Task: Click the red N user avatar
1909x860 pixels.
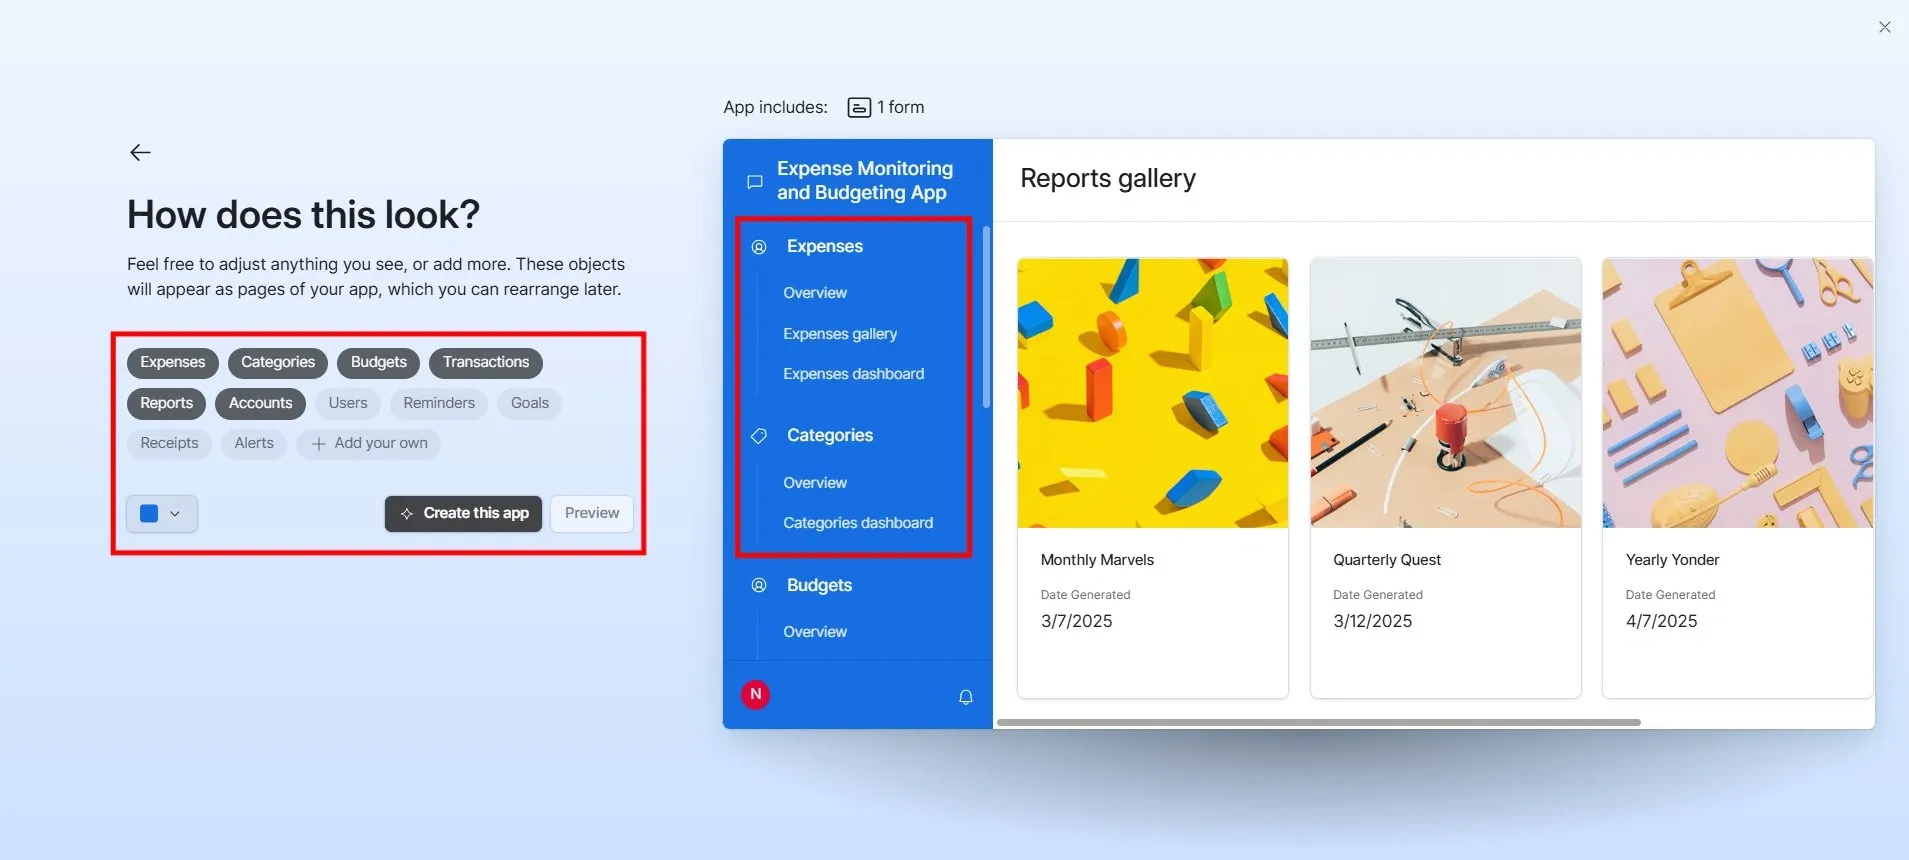Action: point(755,694)
